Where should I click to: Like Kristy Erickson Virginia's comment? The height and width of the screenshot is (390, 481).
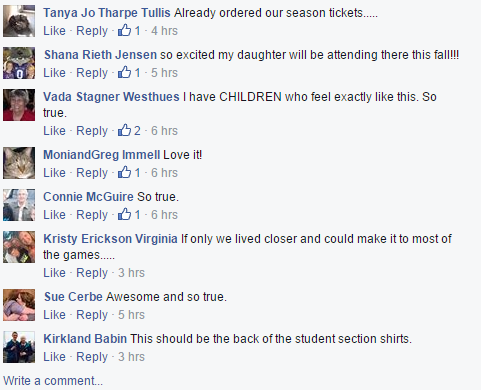(x=54, y=273)
